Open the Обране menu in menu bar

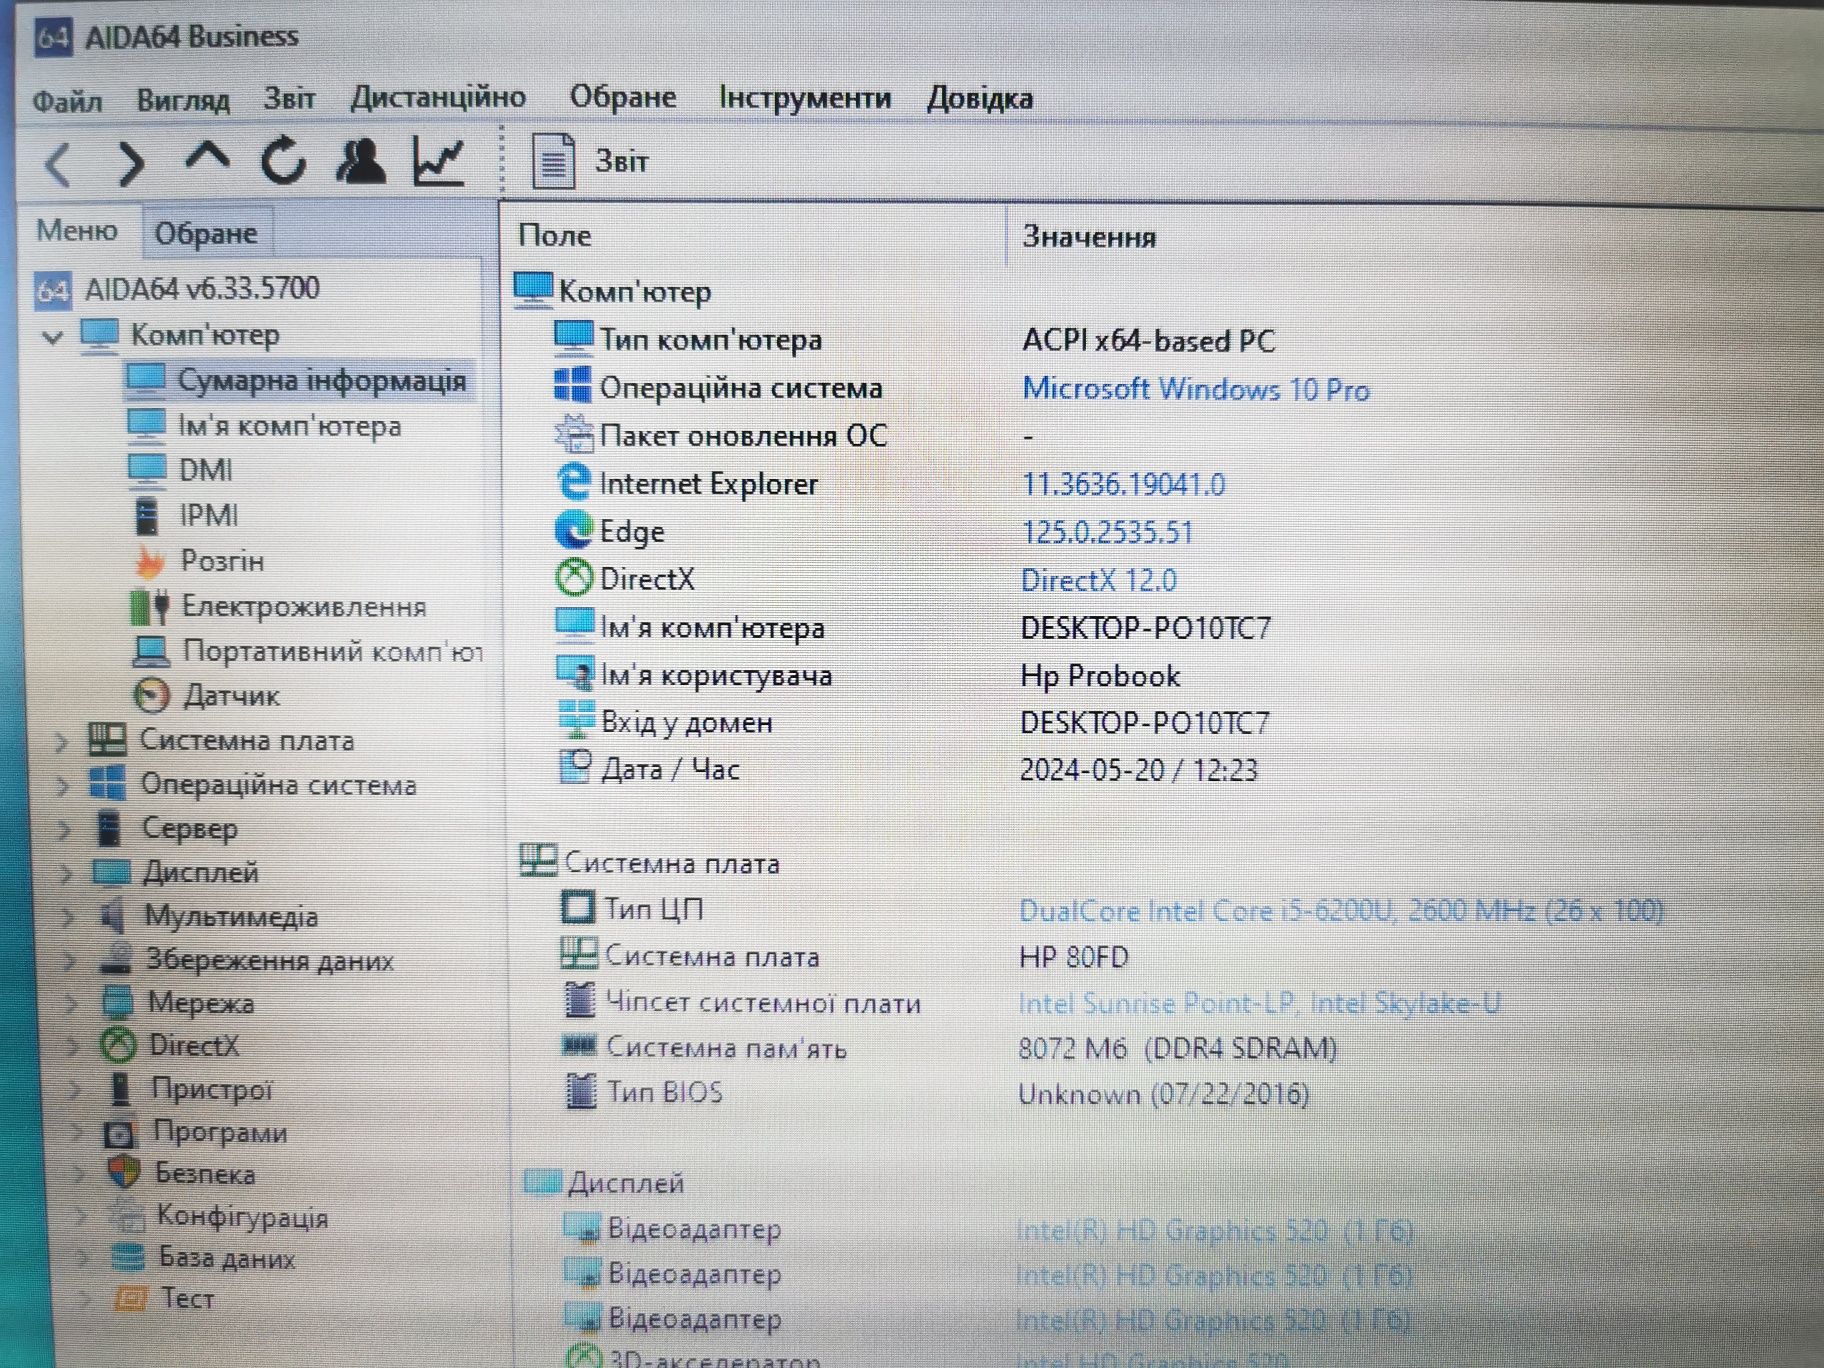(x=623, y=97)
